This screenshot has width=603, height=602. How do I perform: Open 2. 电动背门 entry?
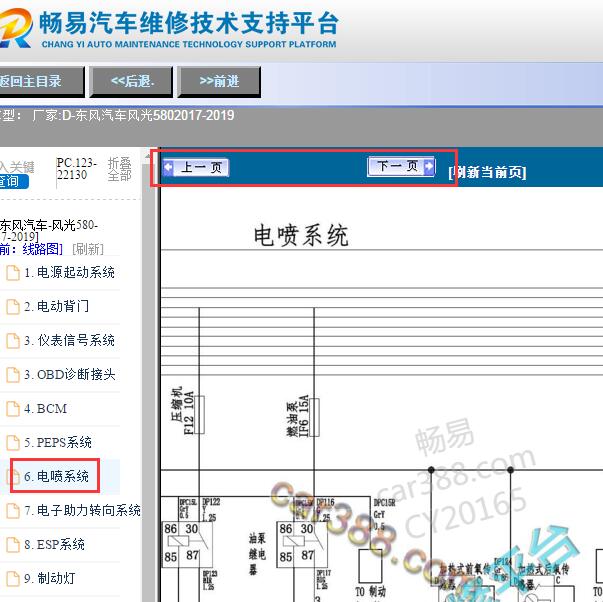tap(57, 306)
